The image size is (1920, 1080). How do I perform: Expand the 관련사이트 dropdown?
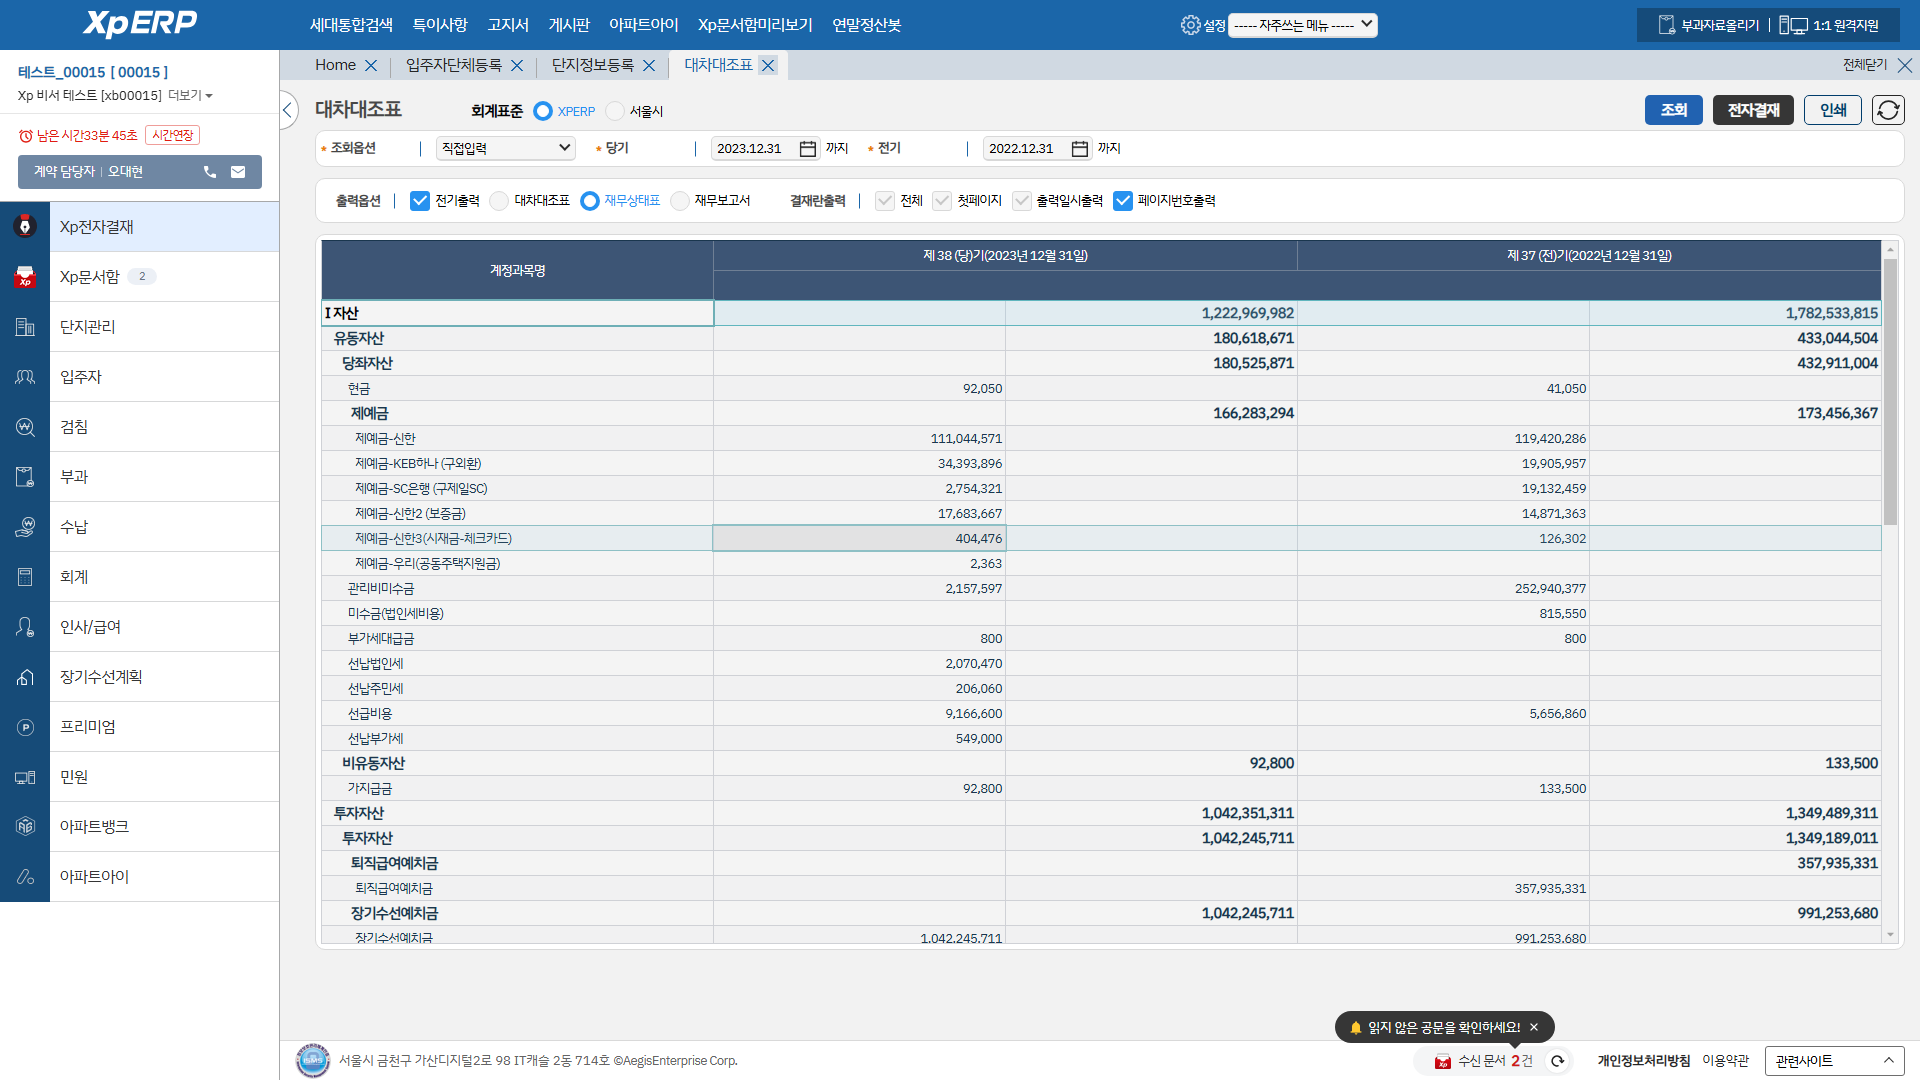coord(1834,1061)
